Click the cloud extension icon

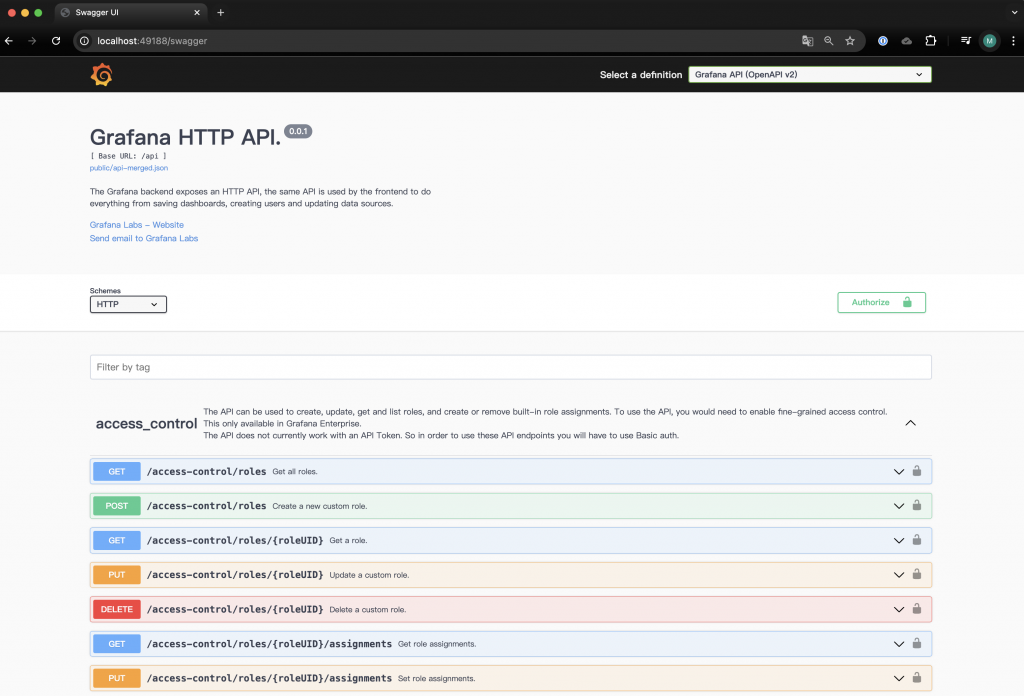tap(906, 40)
